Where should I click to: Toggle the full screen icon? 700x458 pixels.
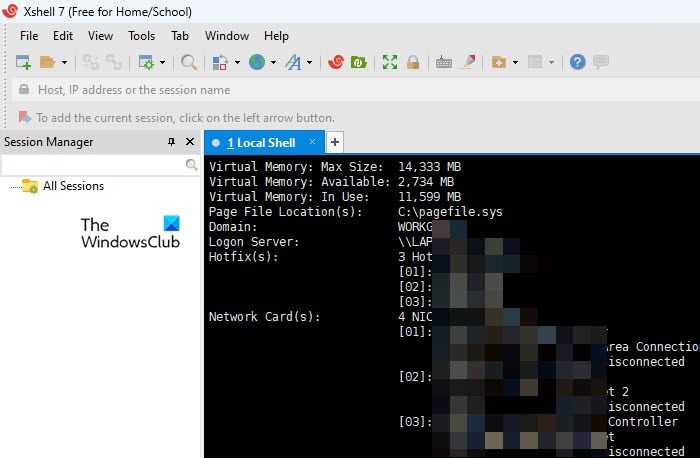click(390, 62)
